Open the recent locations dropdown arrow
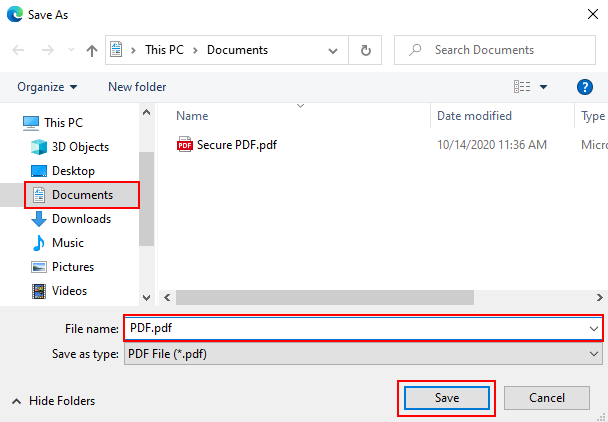The image size is (608, 422). 71,50
